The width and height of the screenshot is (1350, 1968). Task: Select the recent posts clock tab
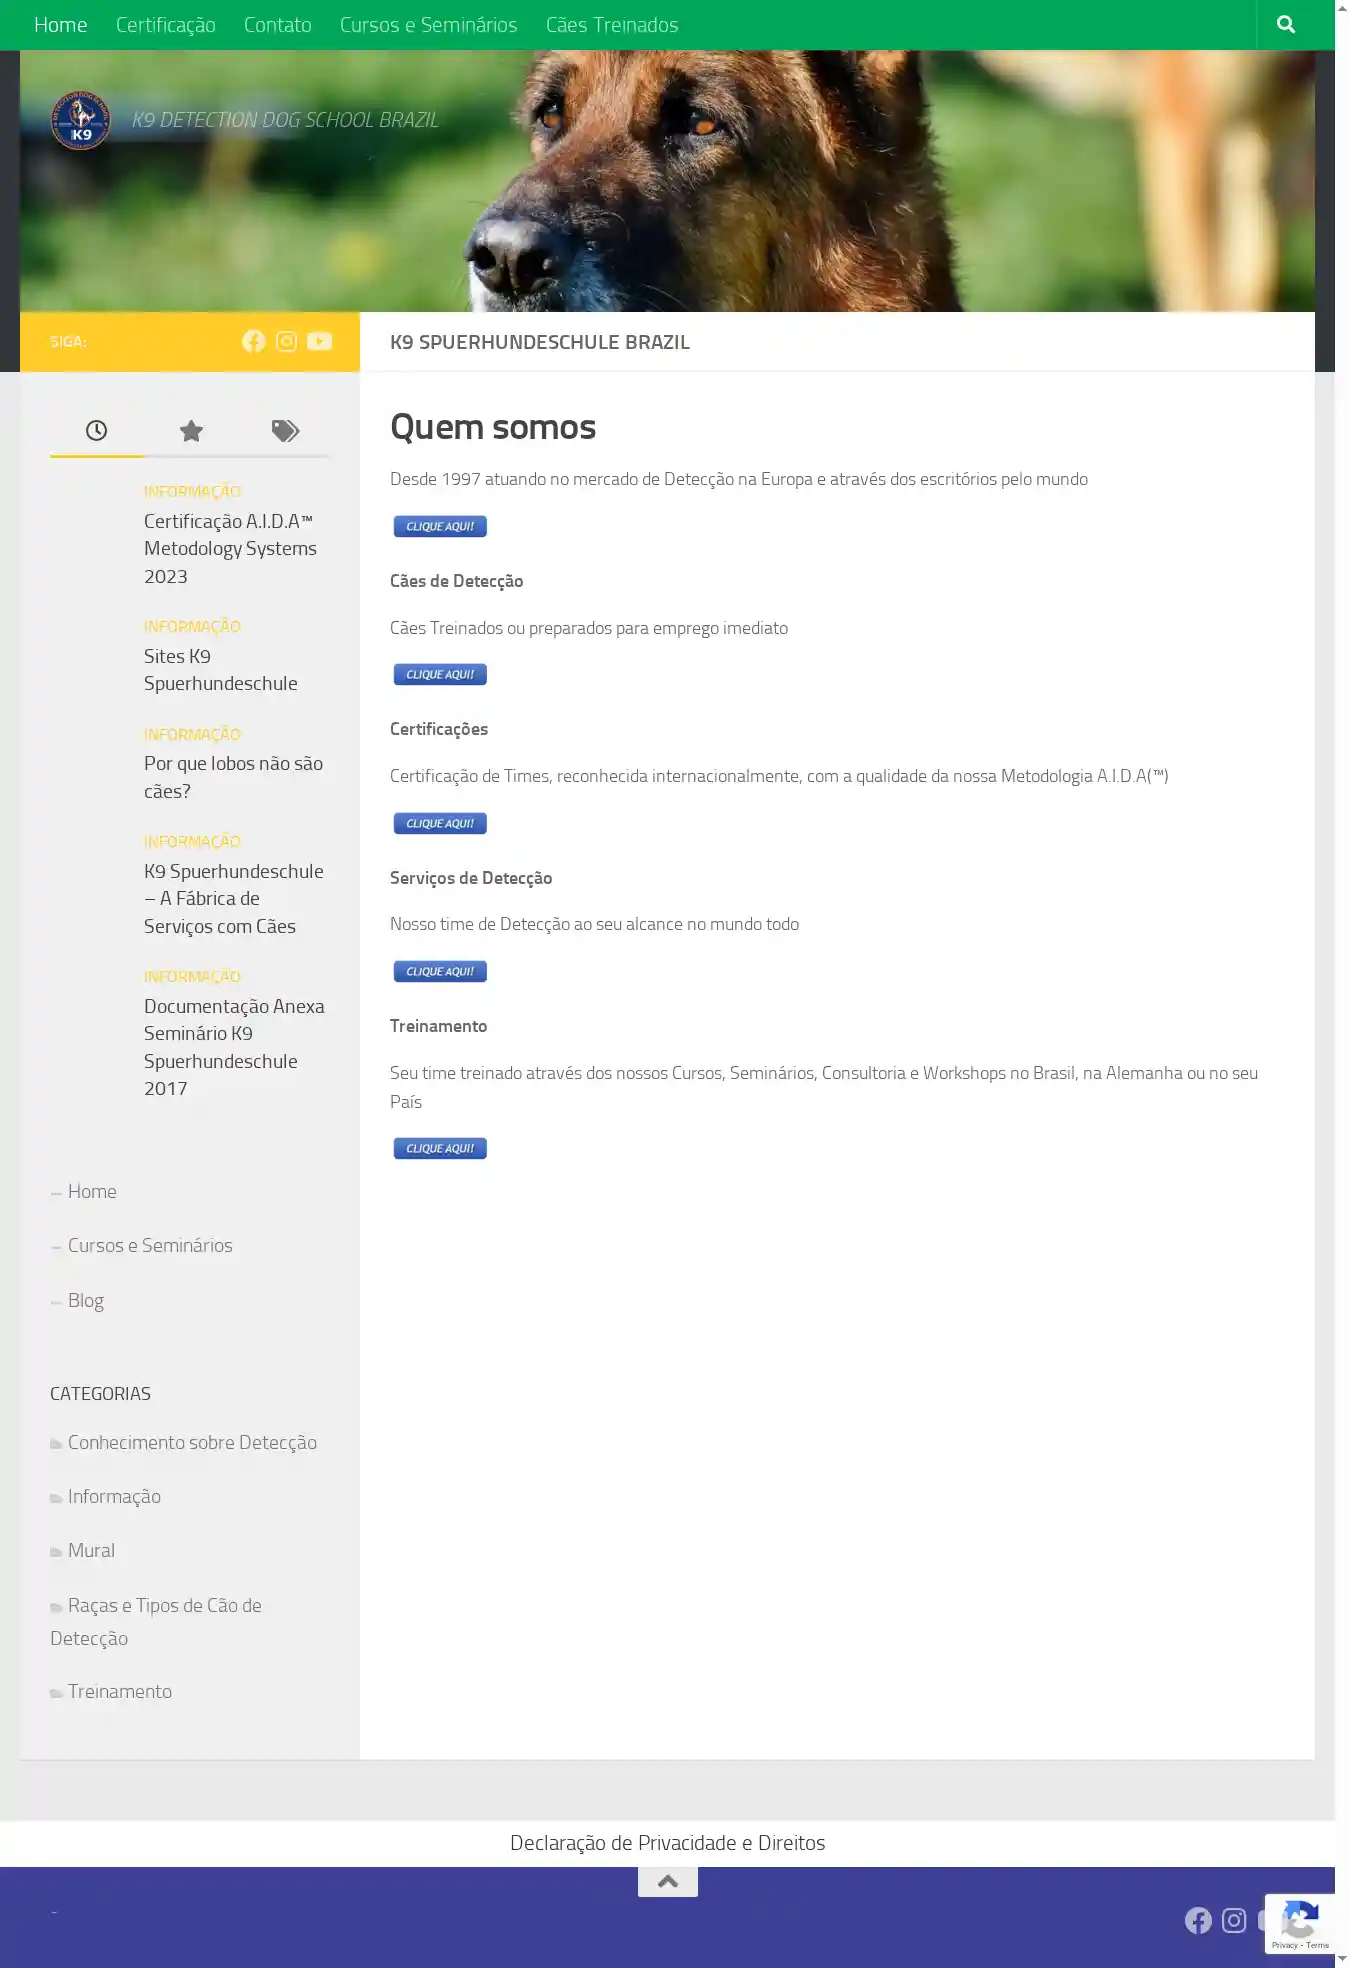click(97, 431)
